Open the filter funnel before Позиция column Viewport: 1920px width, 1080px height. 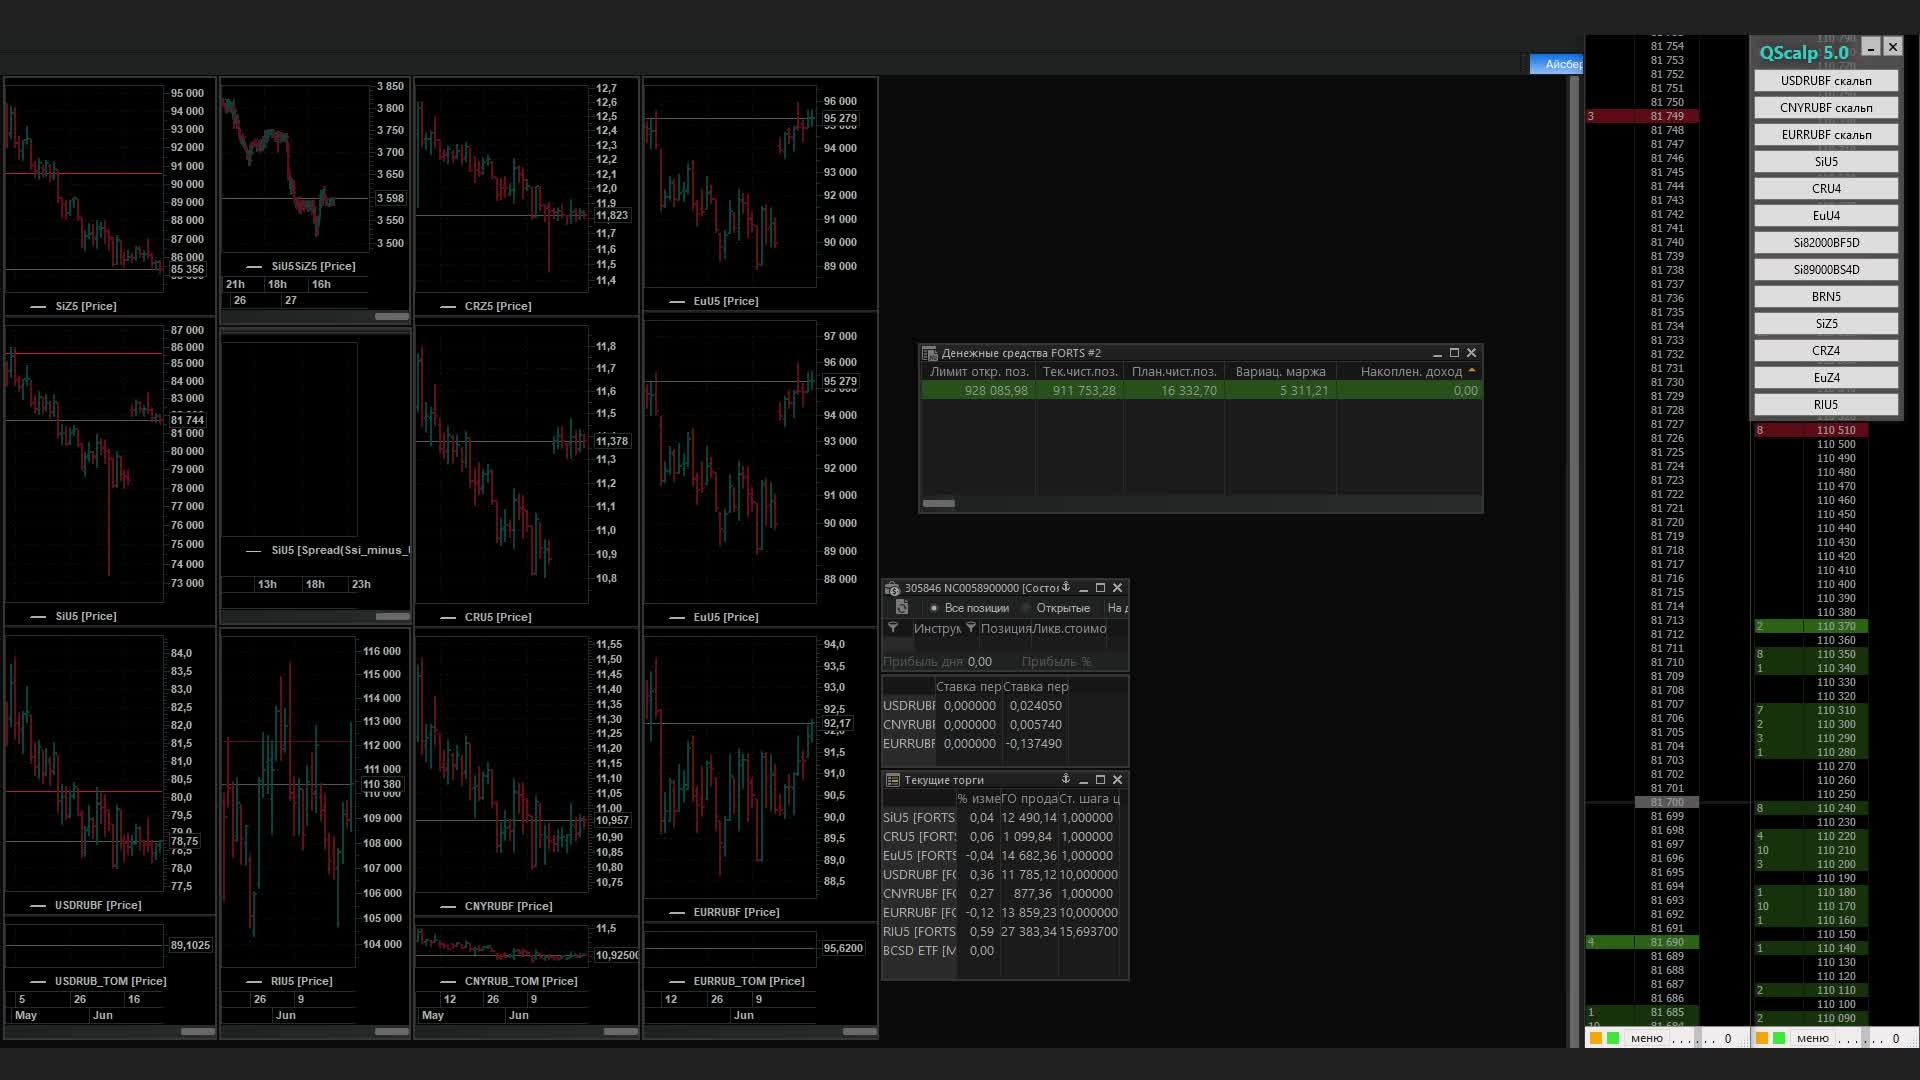click(x=970, y=628)
